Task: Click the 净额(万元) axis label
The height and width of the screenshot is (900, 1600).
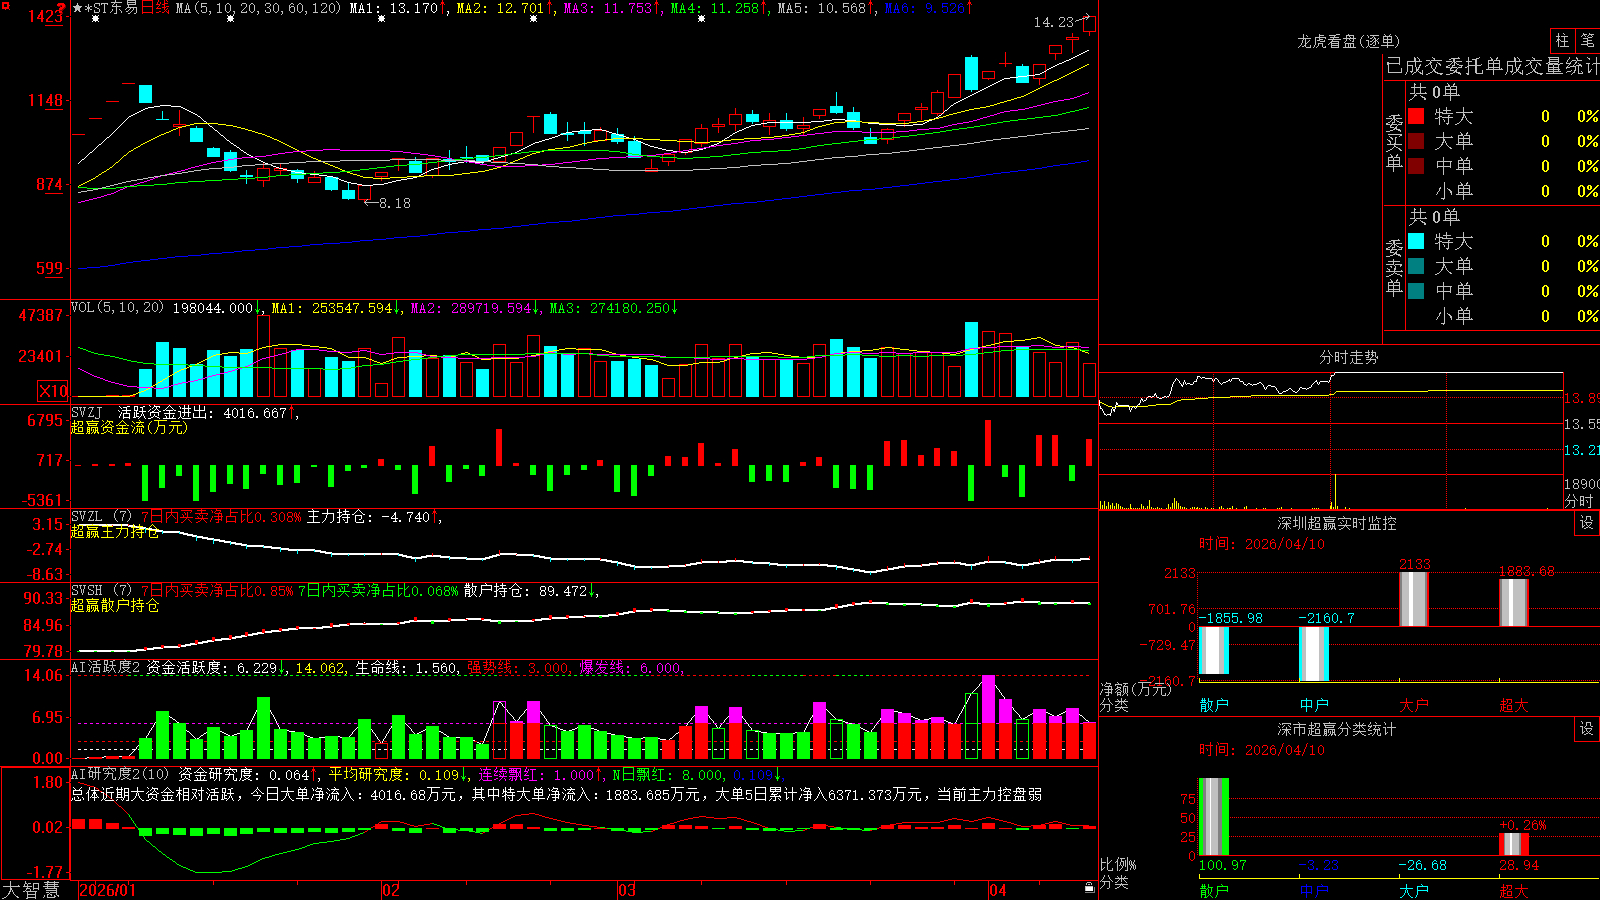Action: click(x=1135, y=689)
